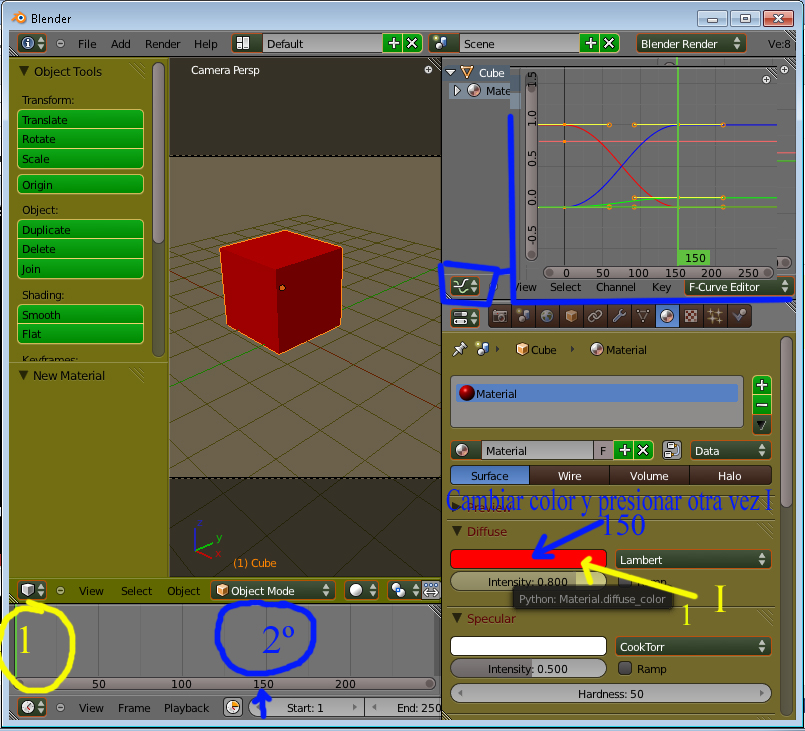The width and height of the screenshot is (805, 731).
Task: Collapse the Diffuse panel
Action: [456, 531]
